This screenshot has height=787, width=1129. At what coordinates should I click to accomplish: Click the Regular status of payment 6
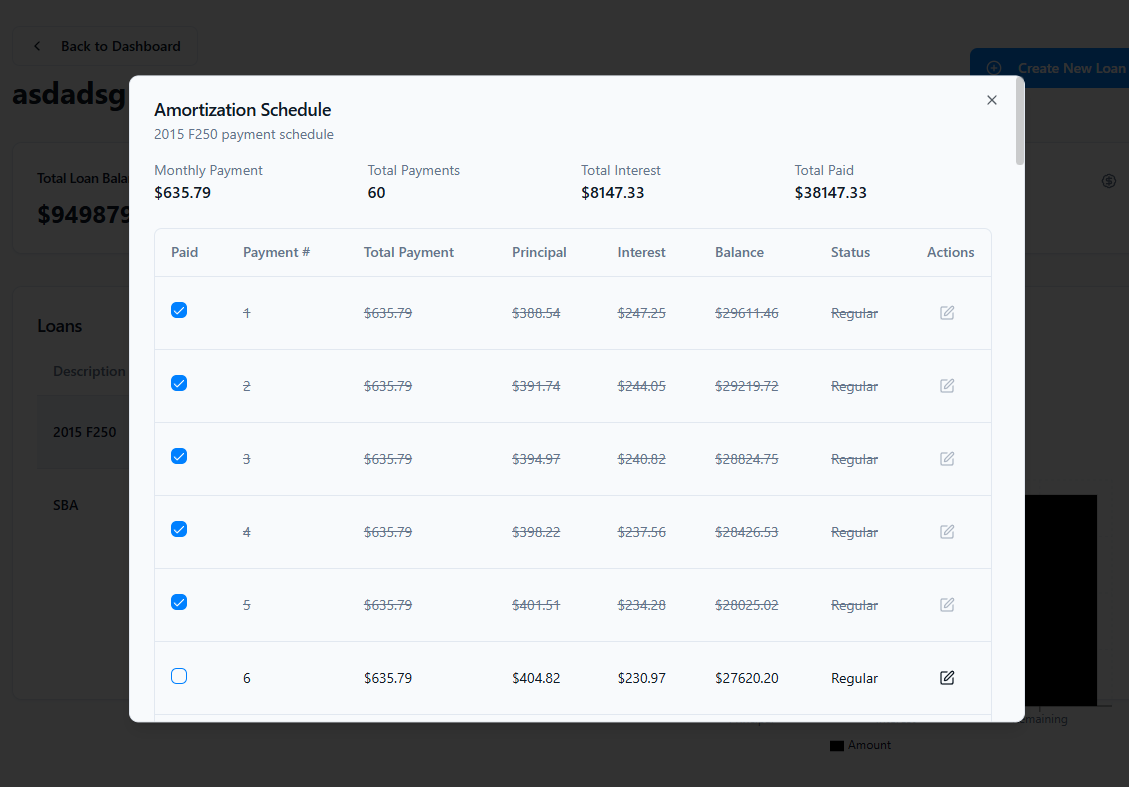point(855,678)
